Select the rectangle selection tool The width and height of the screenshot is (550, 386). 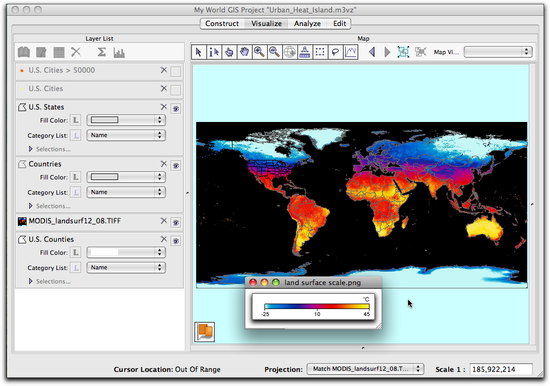point(320,52)
